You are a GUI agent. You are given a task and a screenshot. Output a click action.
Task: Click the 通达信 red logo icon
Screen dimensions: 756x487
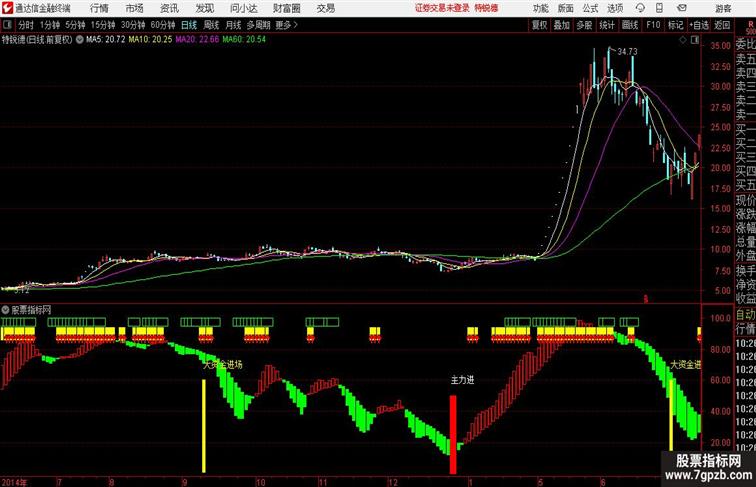tap(7, 8)
